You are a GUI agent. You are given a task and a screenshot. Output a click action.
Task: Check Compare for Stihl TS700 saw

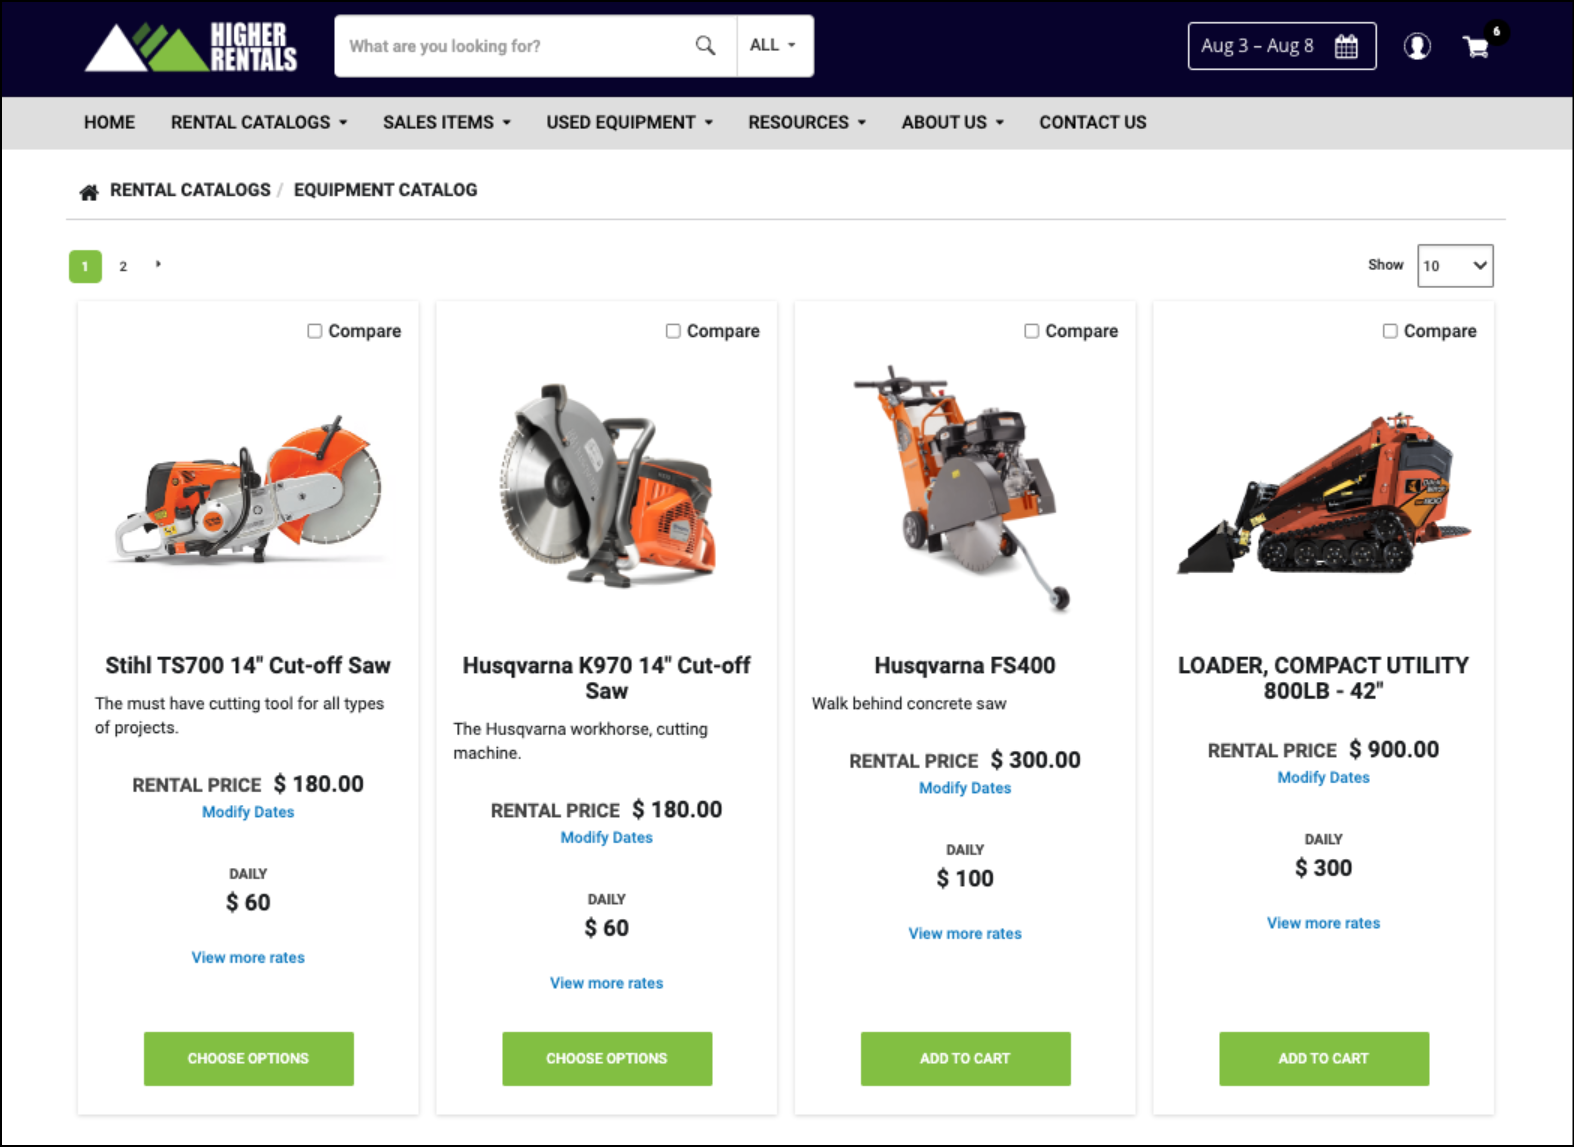[314, 331]
